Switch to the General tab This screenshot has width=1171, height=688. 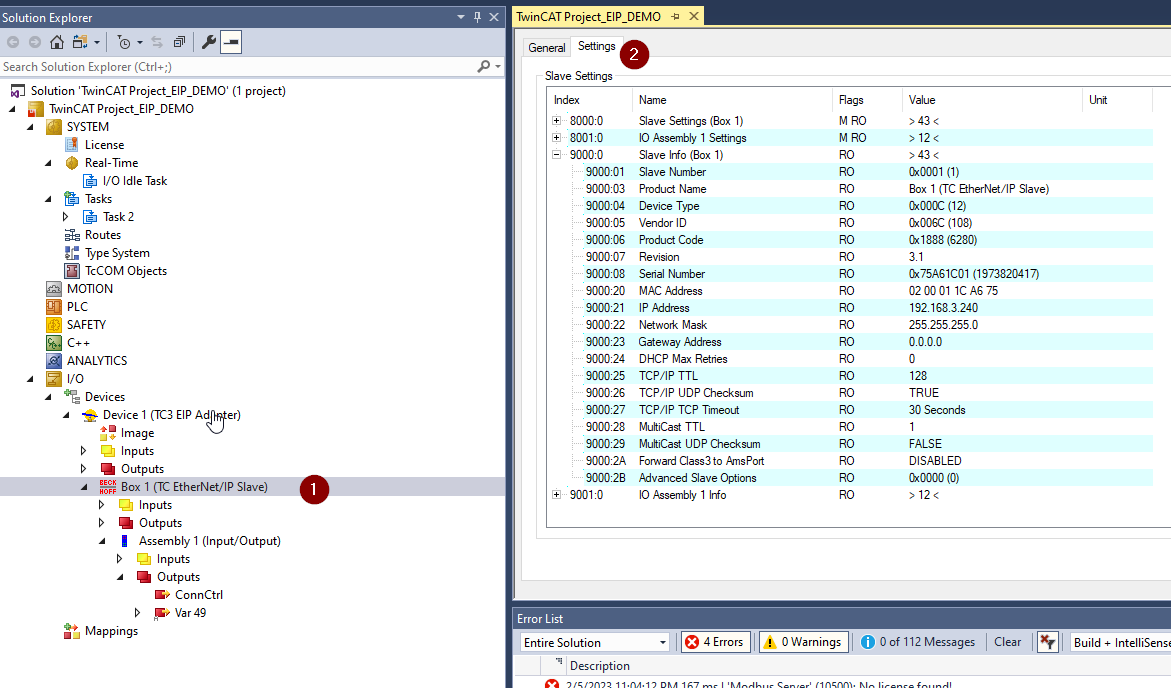(547, 47)
